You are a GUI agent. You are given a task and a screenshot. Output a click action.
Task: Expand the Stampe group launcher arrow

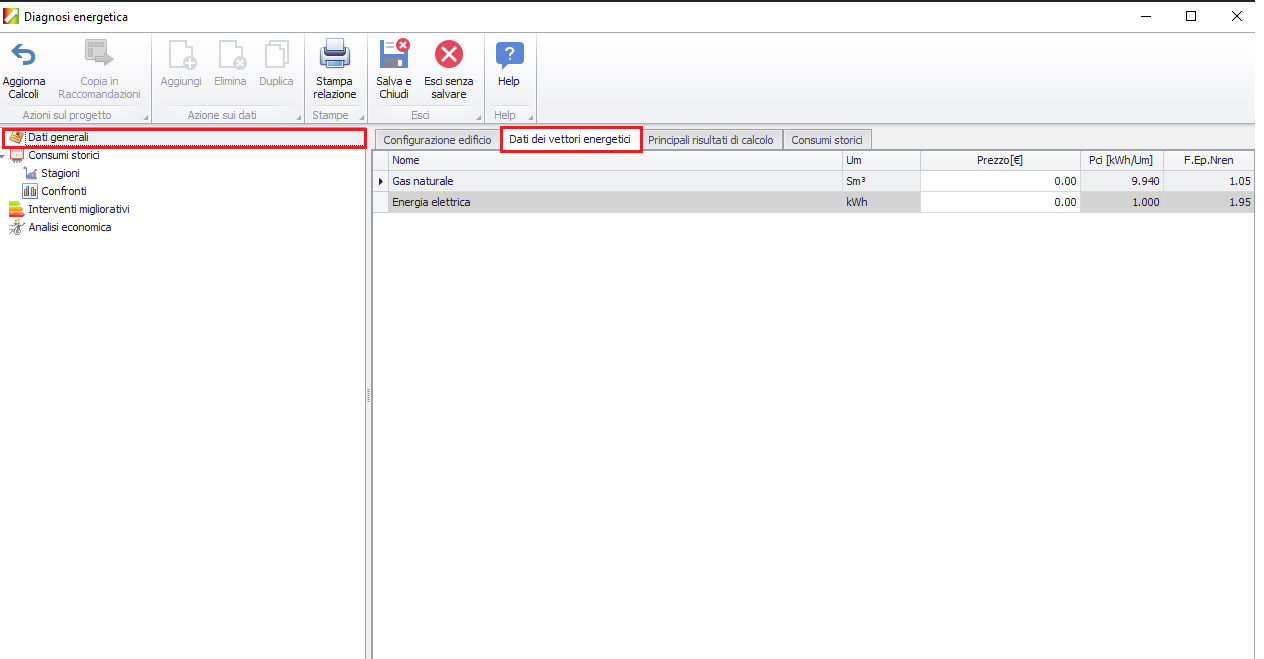click(361, 117)
